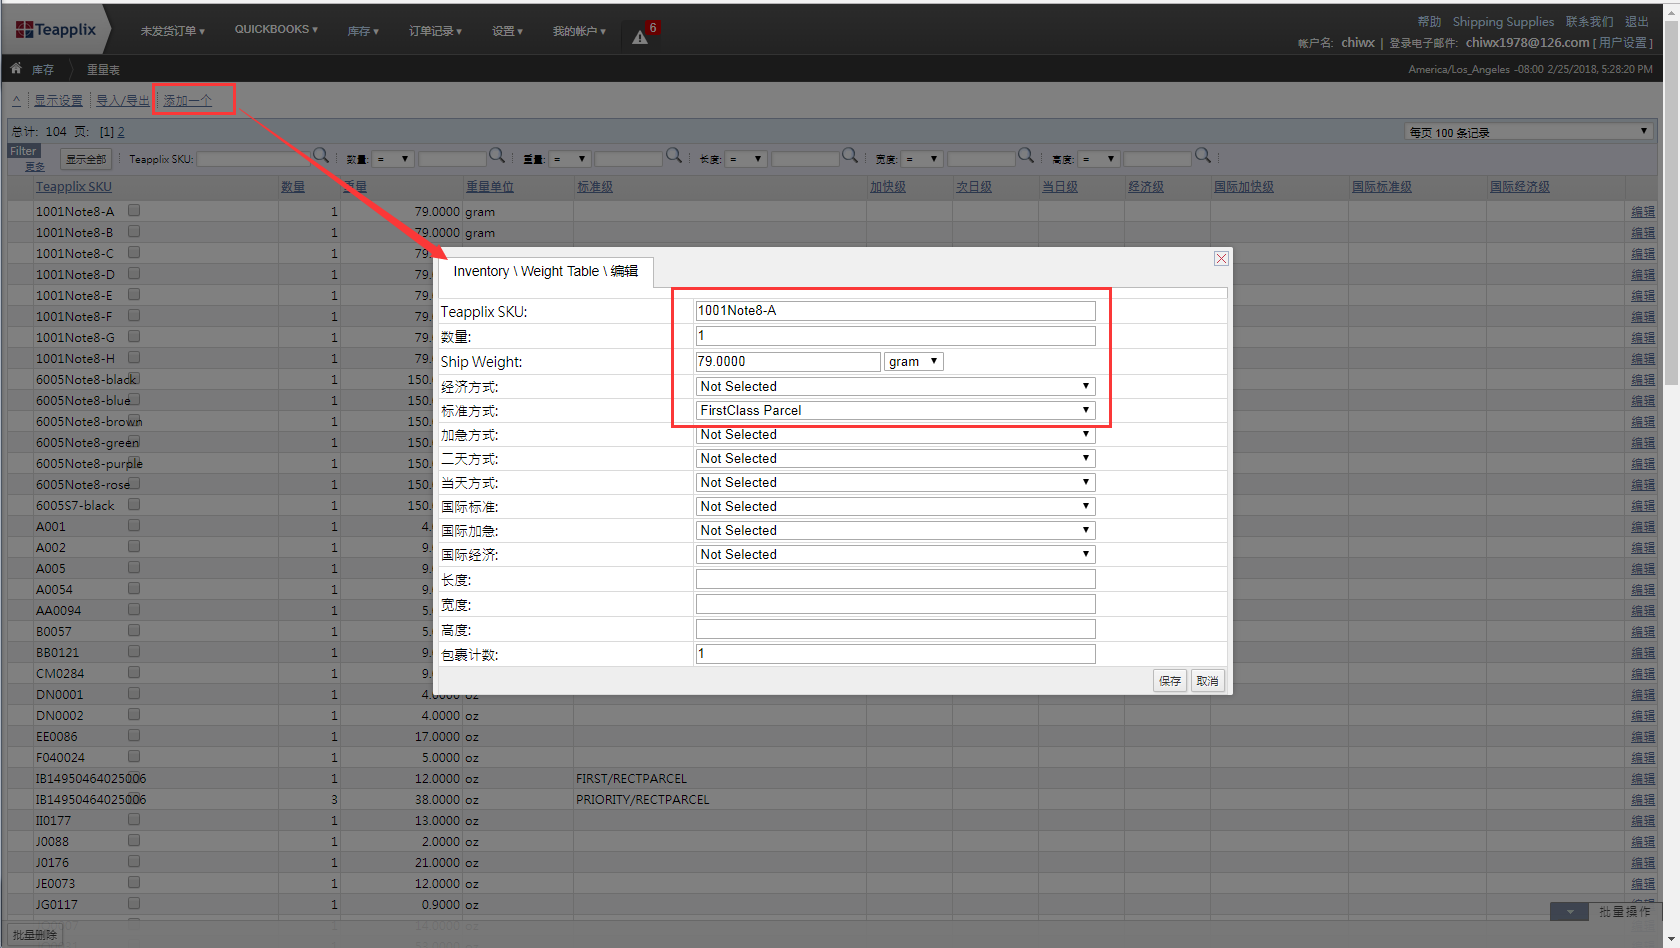The width and height of the screenshot is (1680, 948).
Task: Click the height filter search icon
Action: [1203, 155]
